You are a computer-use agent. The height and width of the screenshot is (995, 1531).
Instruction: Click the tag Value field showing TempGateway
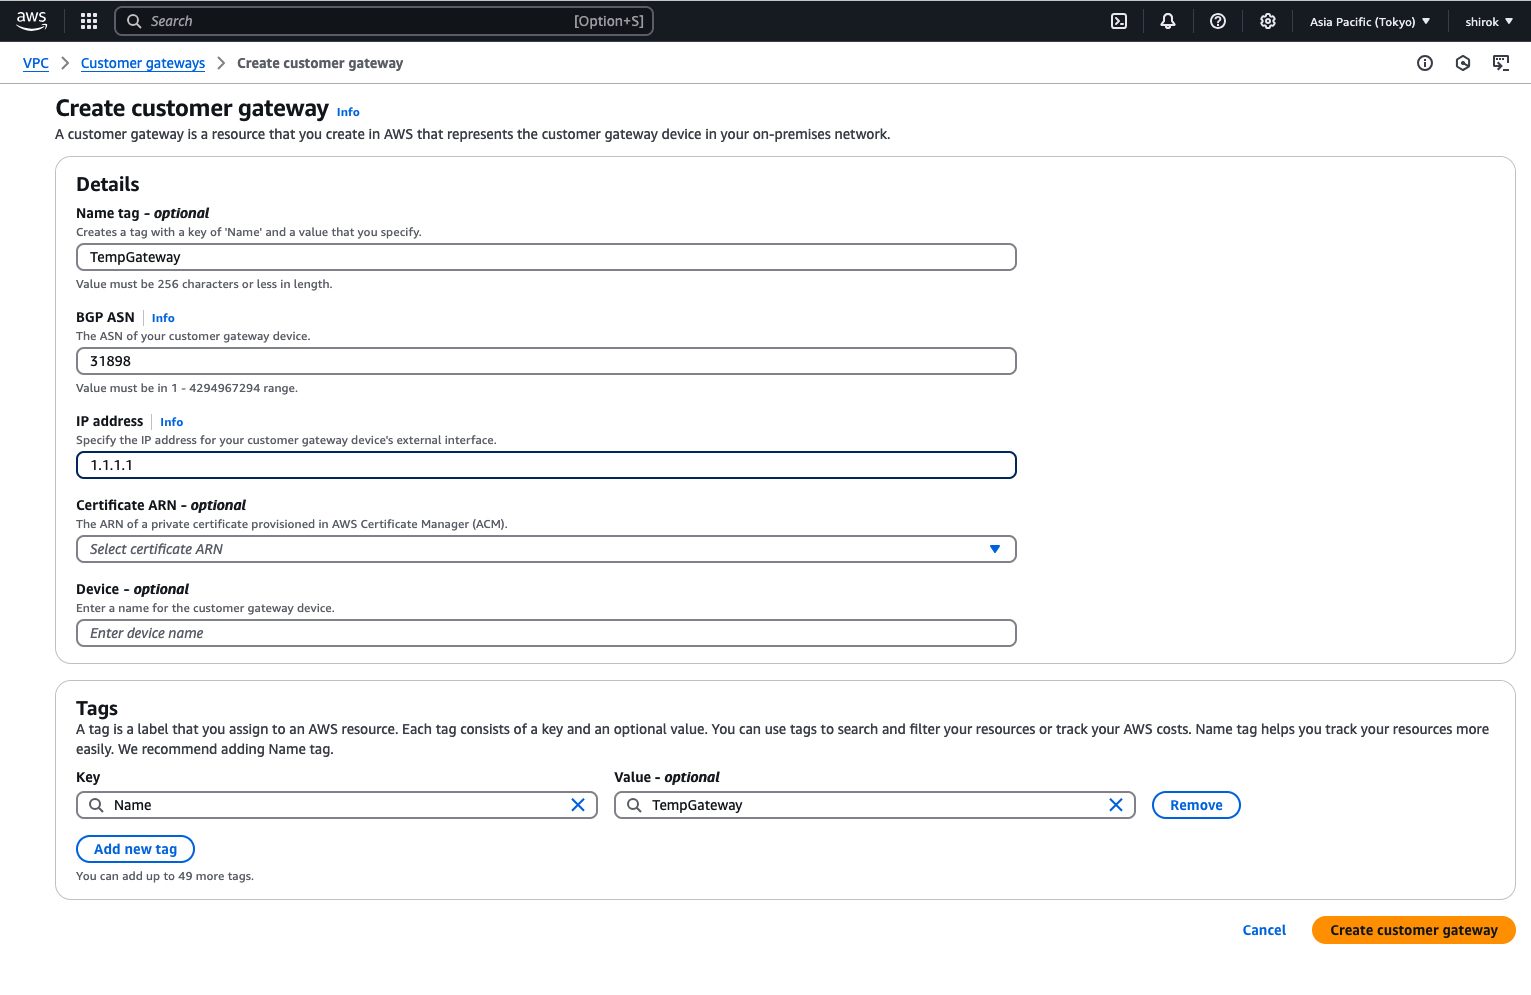875,805
